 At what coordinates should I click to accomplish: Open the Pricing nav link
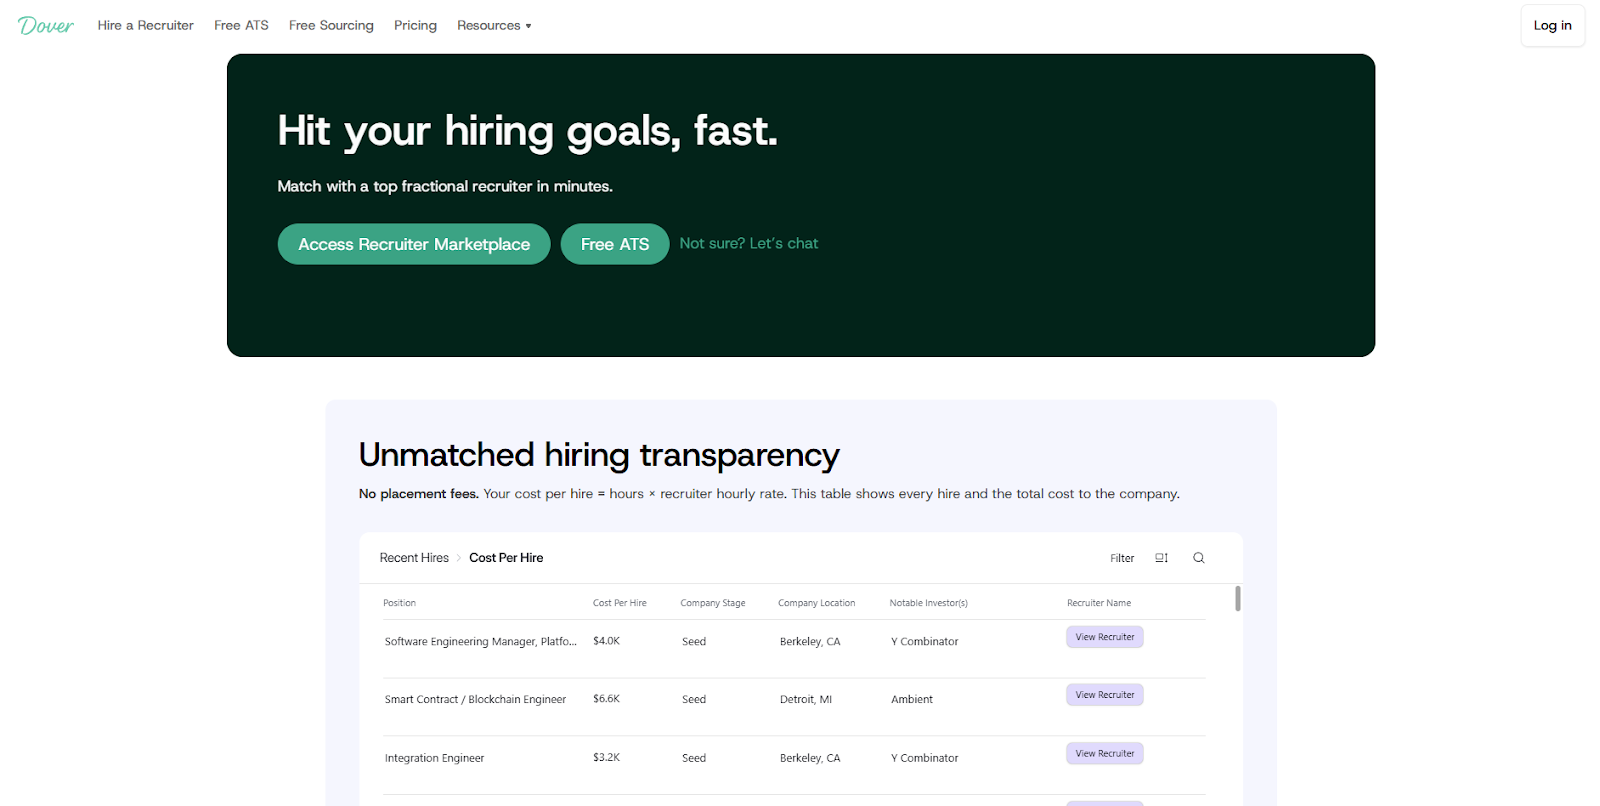(415, 26)
